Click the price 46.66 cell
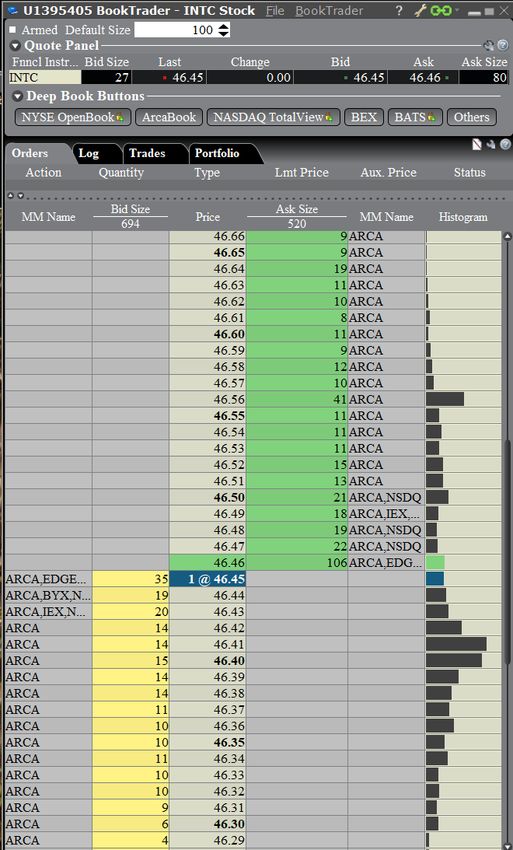Image resolution: width=513 pixels, height=850 pixels. pyautogui.click(x=208, y=236)
